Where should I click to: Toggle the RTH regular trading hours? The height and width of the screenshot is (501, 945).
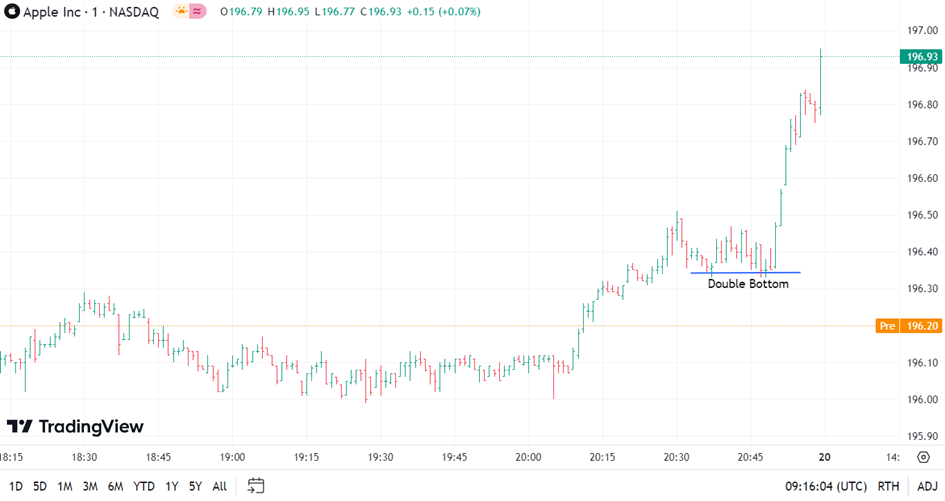coord(888,486)
